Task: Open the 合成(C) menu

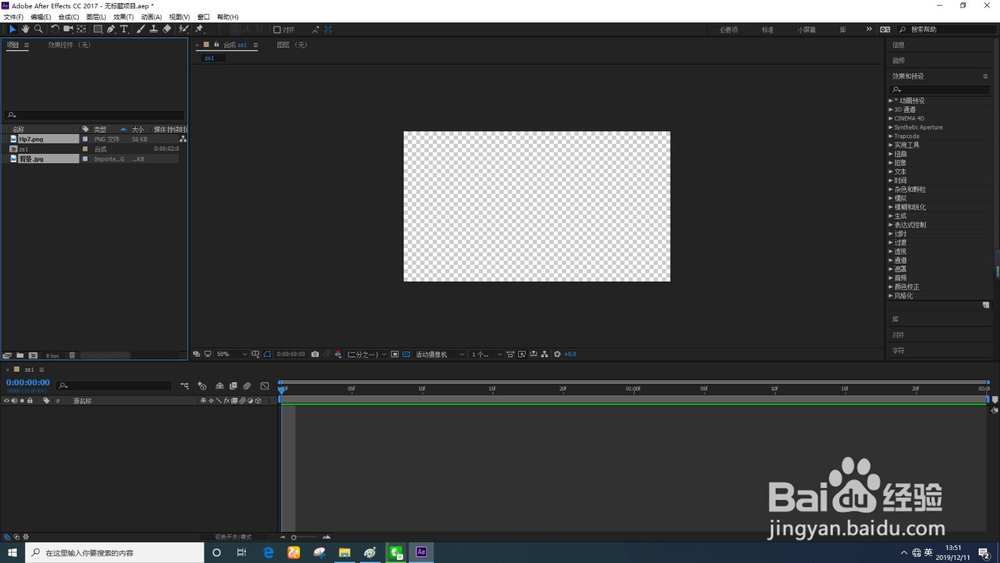Action: [69, 17]
